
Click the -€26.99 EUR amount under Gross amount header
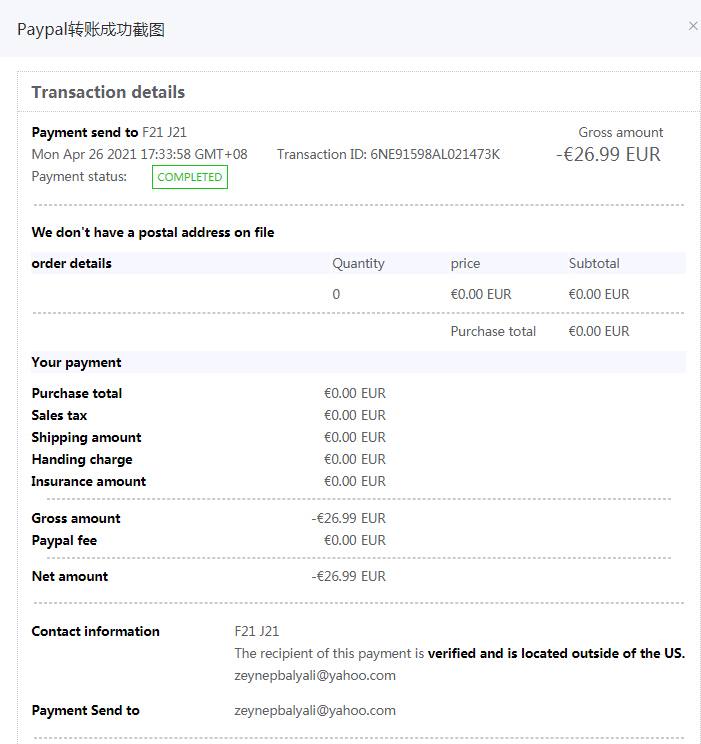click(608, 154)
